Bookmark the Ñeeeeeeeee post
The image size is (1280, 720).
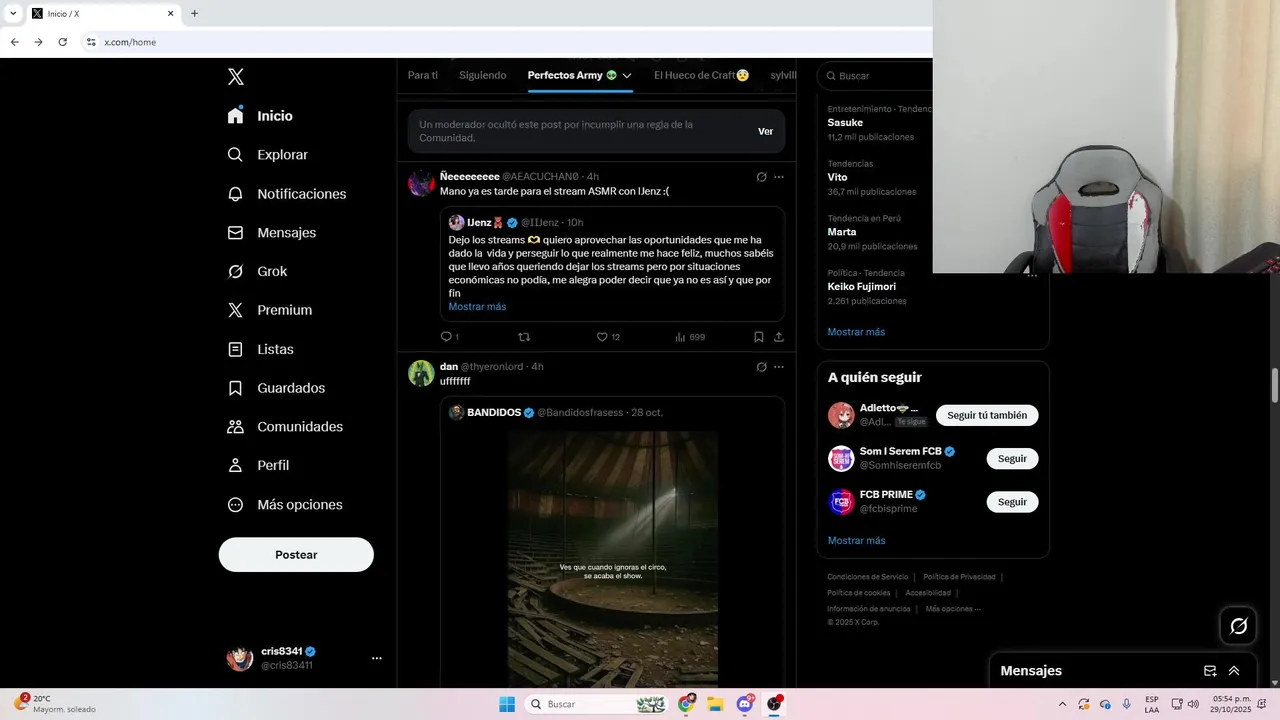pyautogui.click(x=759, y=337)
